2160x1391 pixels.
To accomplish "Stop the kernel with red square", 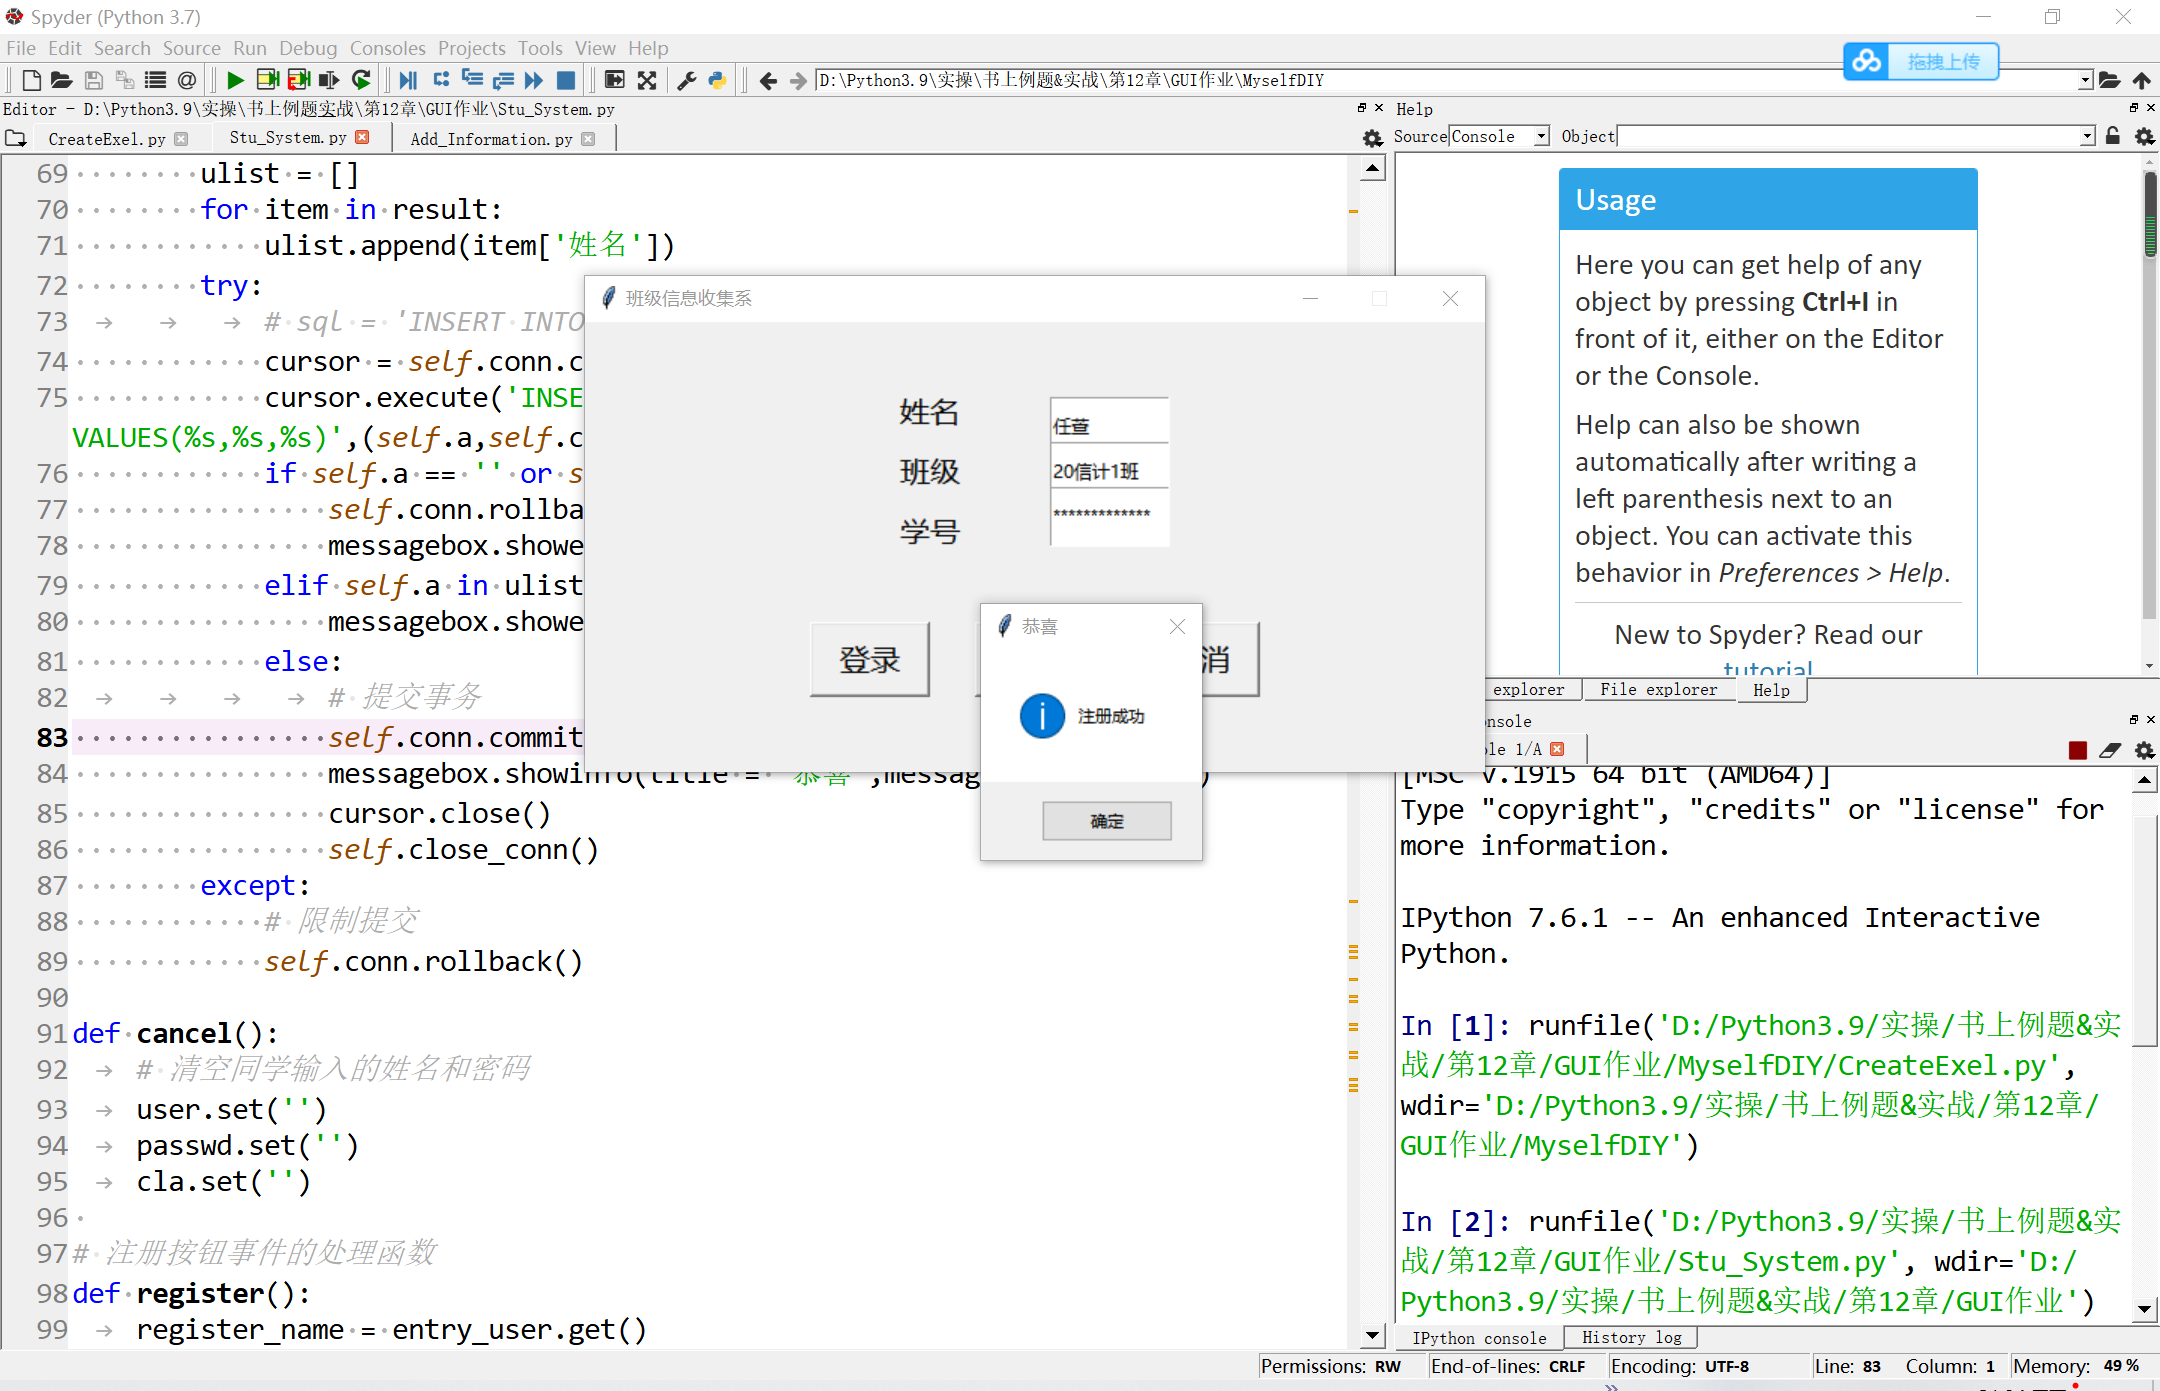I will (2078, 750).
